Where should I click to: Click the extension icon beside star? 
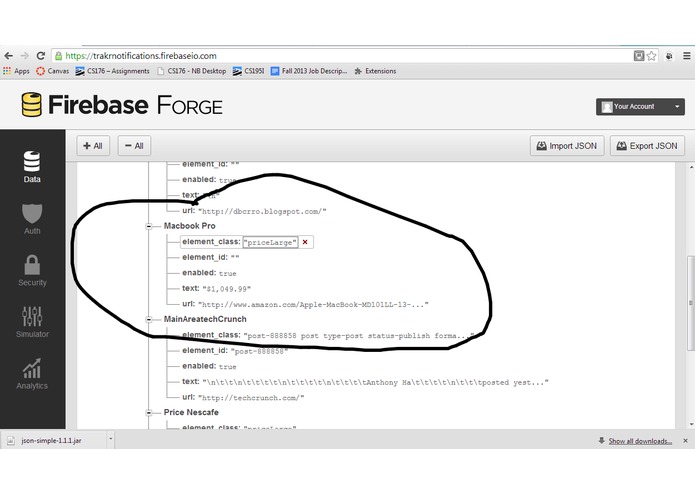click(669, 56)
